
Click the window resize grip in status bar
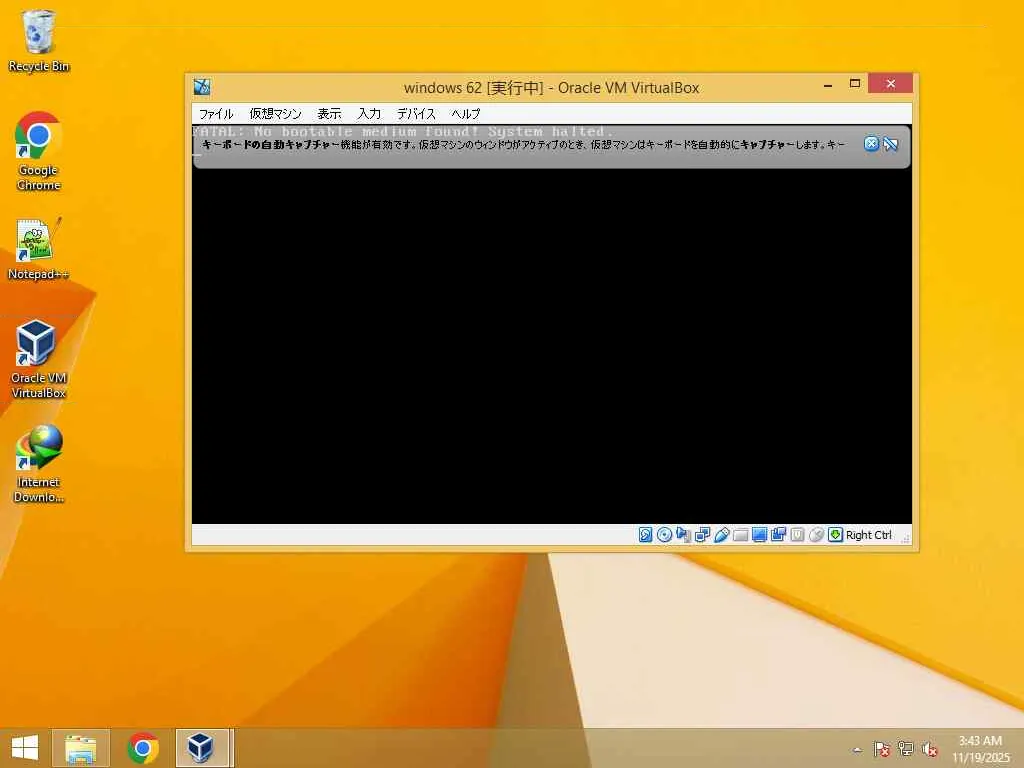(906, 539)
